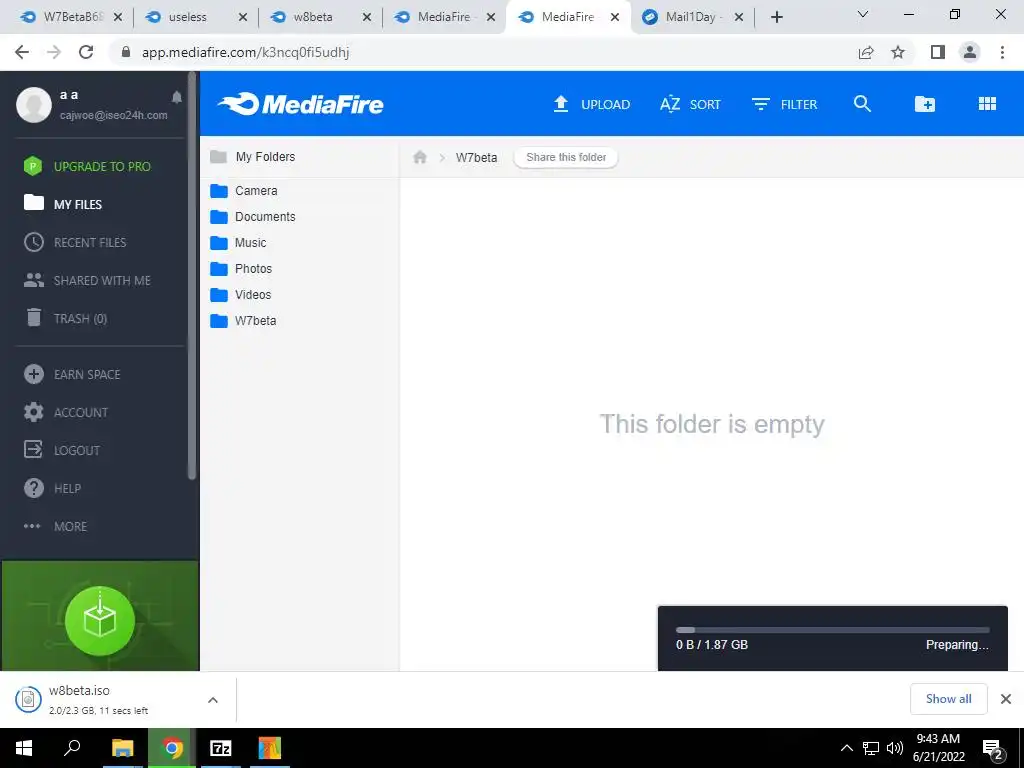Screen dimensions: 1024x768
Task: Open the Help question mark
Action: tap(33, 488)
